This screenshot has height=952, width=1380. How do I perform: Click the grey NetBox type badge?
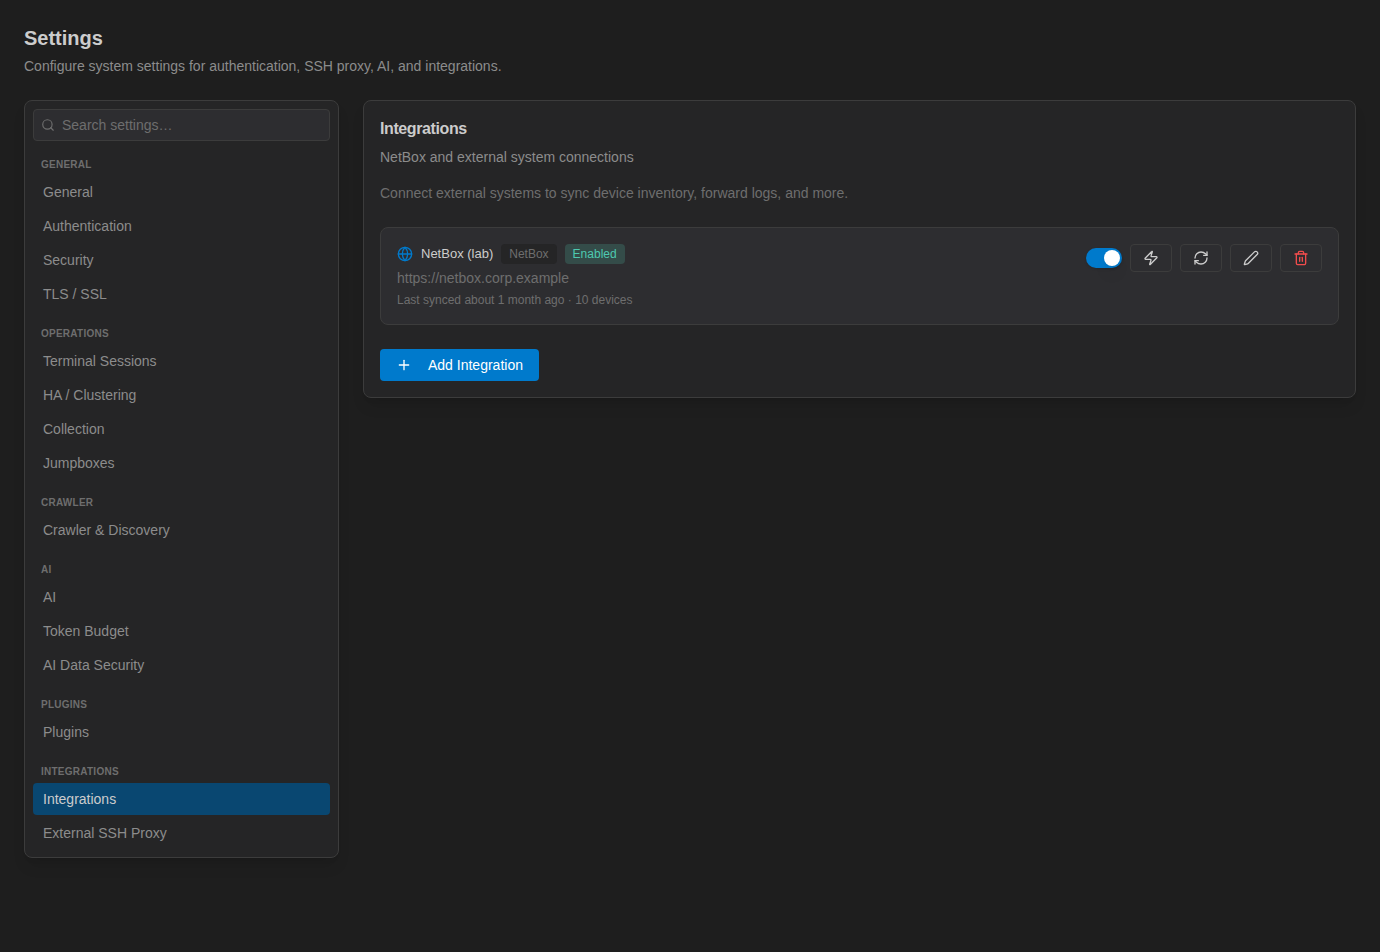(529, 254)
